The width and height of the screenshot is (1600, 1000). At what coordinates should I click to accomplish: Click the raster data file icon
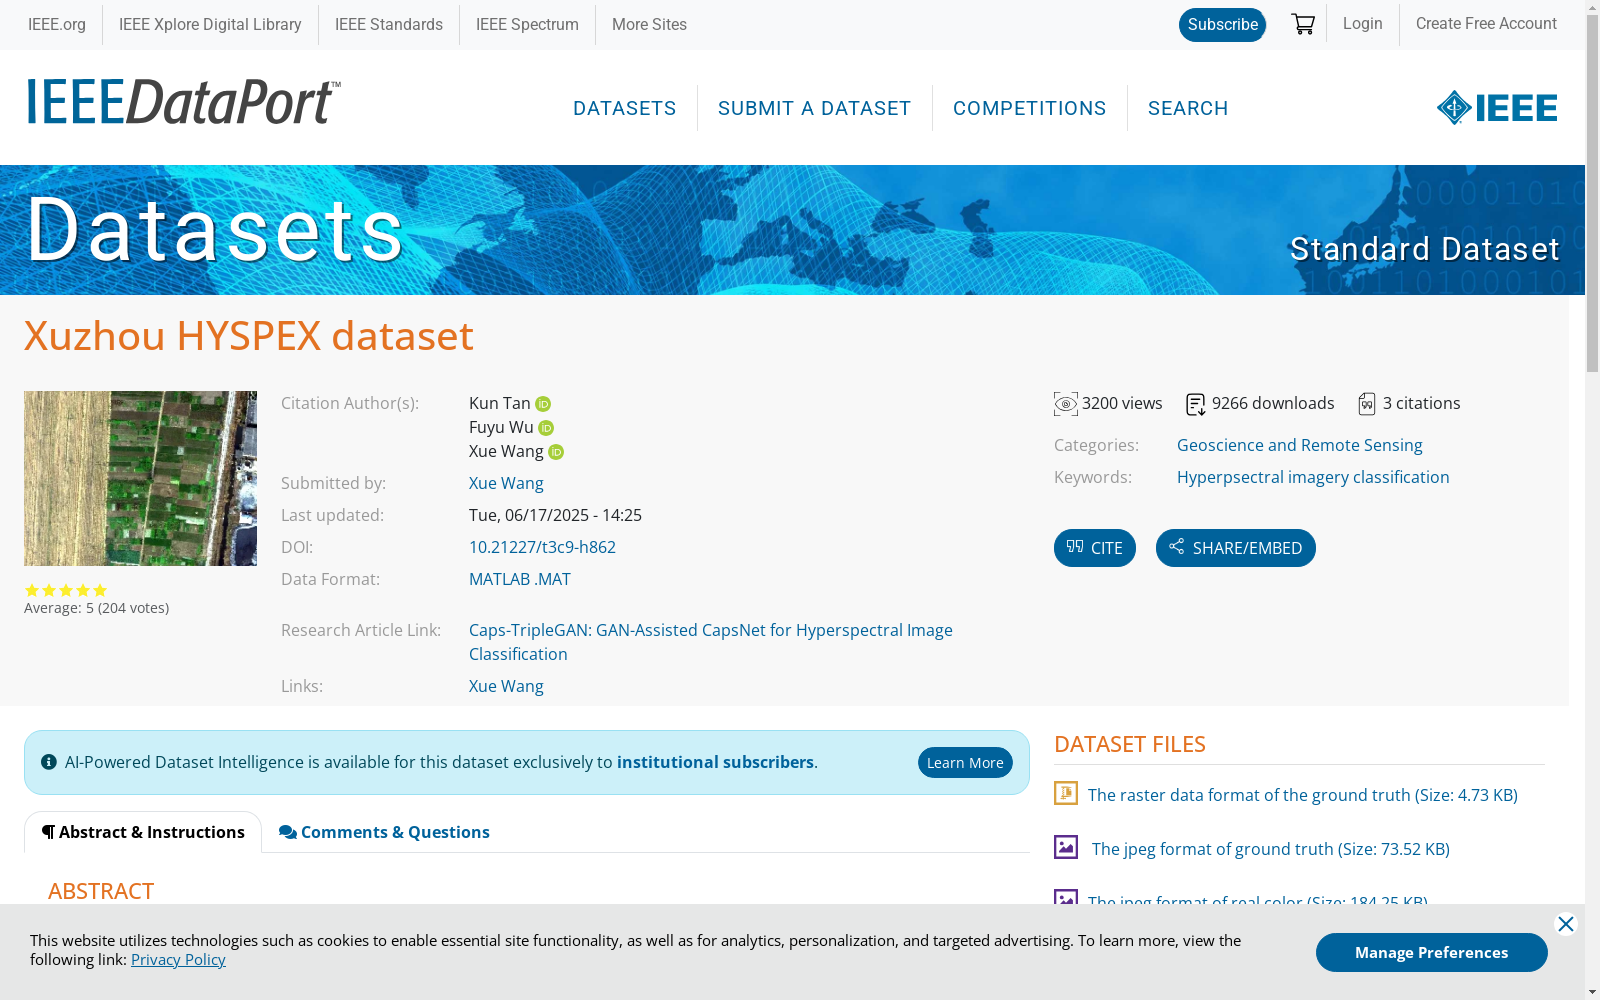[x=1066, y=793]
